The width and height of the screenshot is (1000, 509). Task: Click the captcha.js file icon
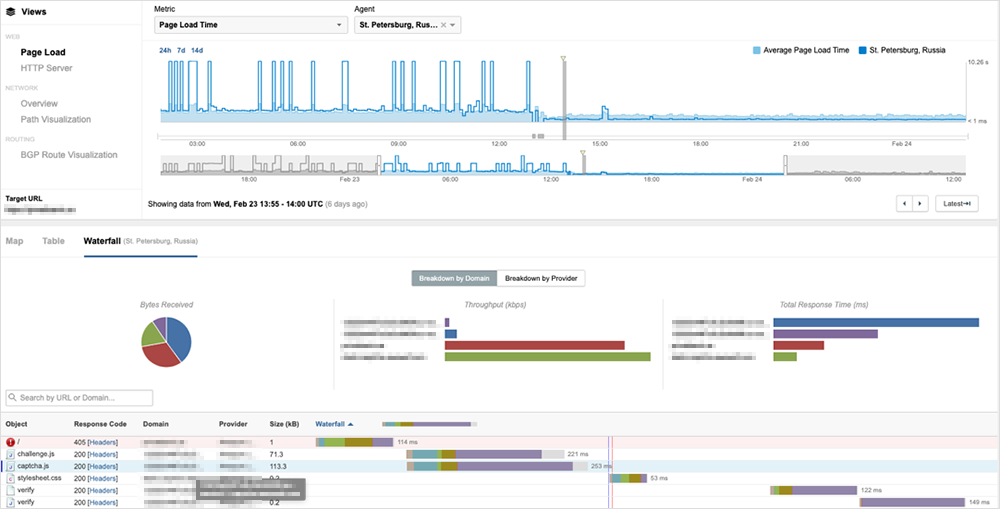pos(10,465)
